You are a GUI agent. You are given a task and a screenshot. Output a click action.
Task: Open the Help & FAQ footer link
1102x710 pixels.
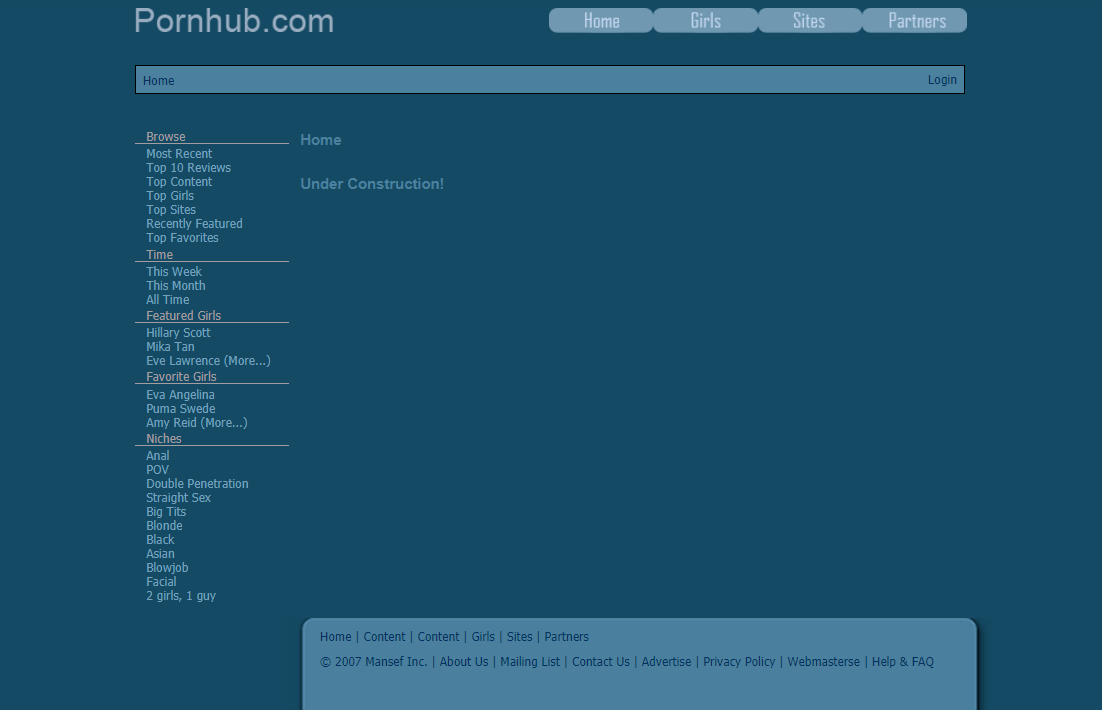[902, 662]
